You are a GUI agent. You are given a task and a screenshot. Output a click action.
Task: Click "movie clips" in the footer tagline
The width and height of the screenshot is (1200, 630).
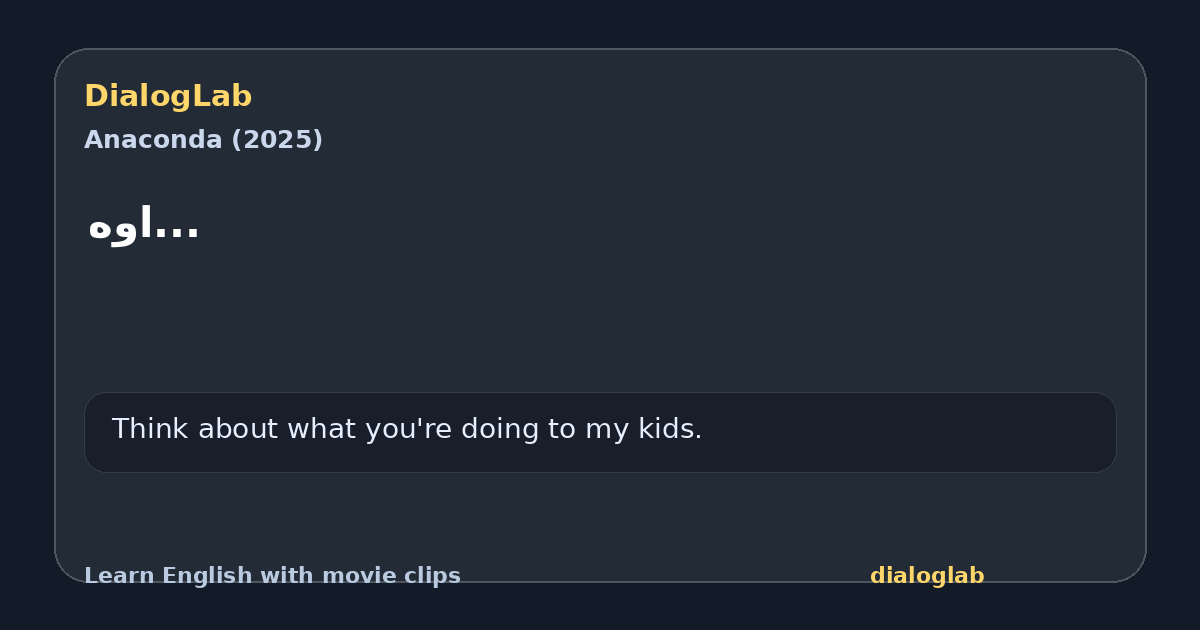coord(400,577)
